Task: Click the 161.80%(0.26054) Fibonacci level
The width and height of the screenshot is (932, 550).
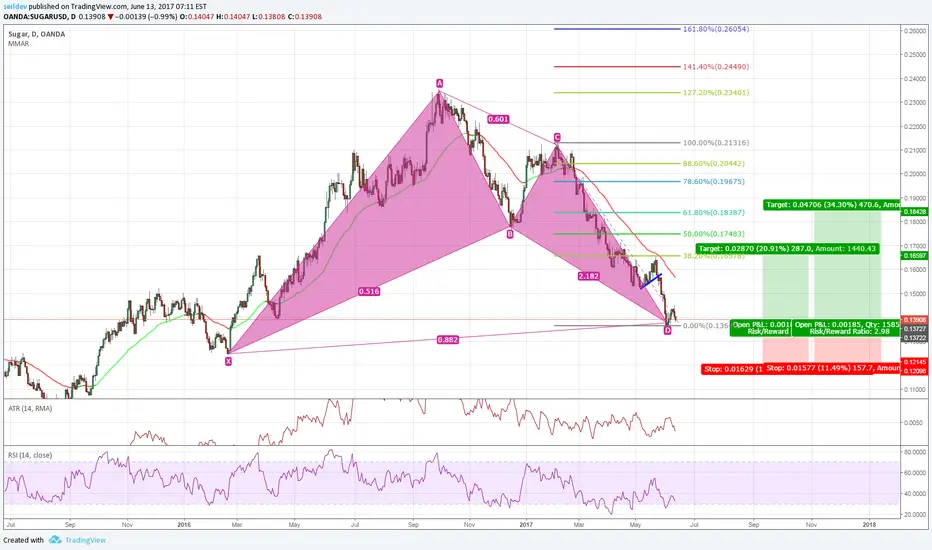Action: tap(716, 29)
